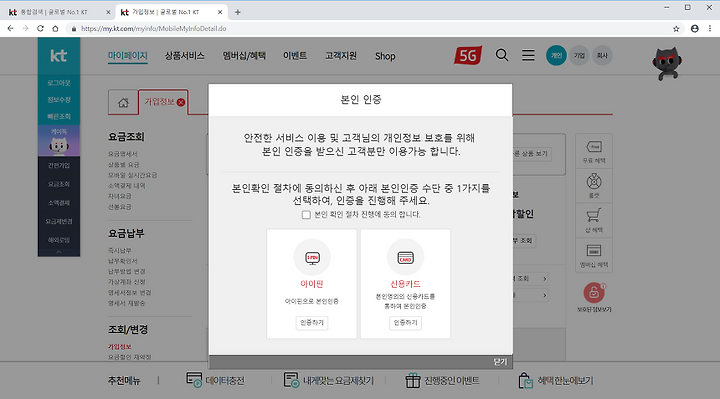This screenshot has height=399, width=720.
Task: Open the 고객지원 menu
Action: pos(341,56)
